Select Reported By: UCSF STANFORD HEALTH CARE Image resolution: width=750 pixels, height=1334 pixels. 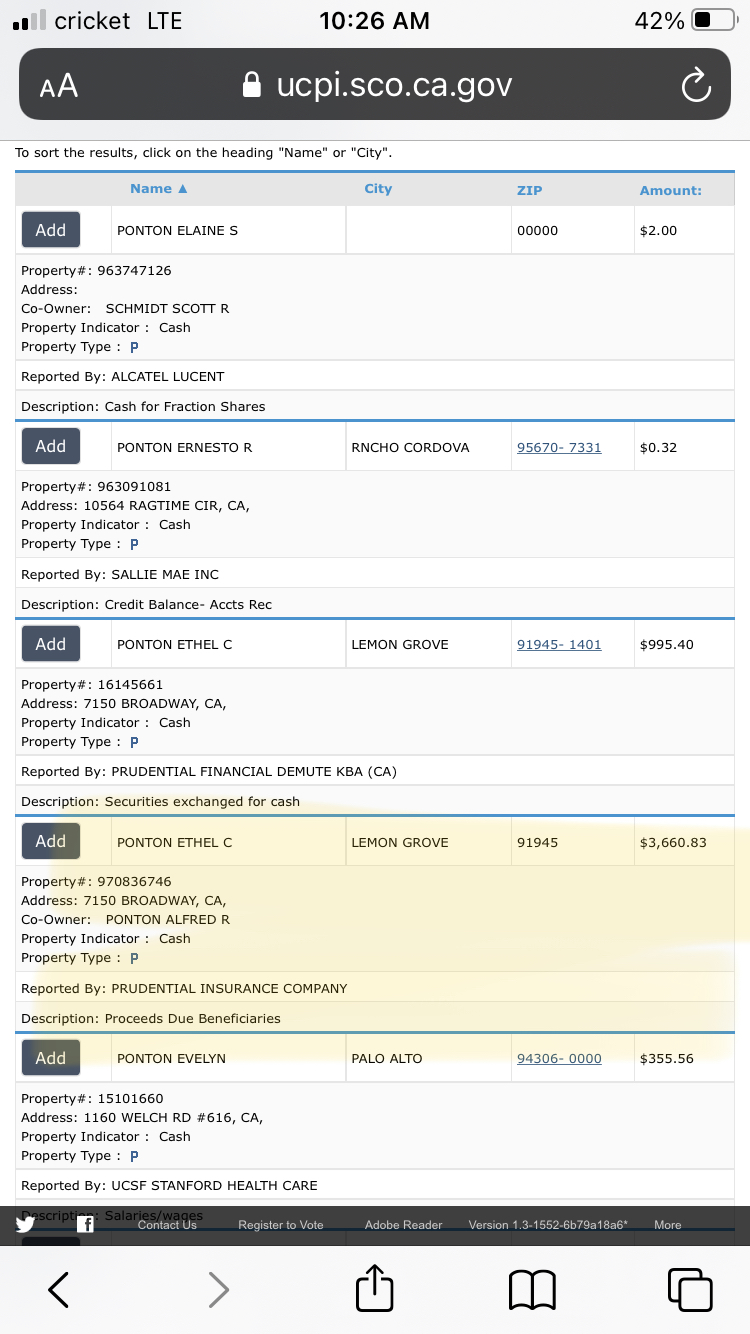tap(169, 1186)
